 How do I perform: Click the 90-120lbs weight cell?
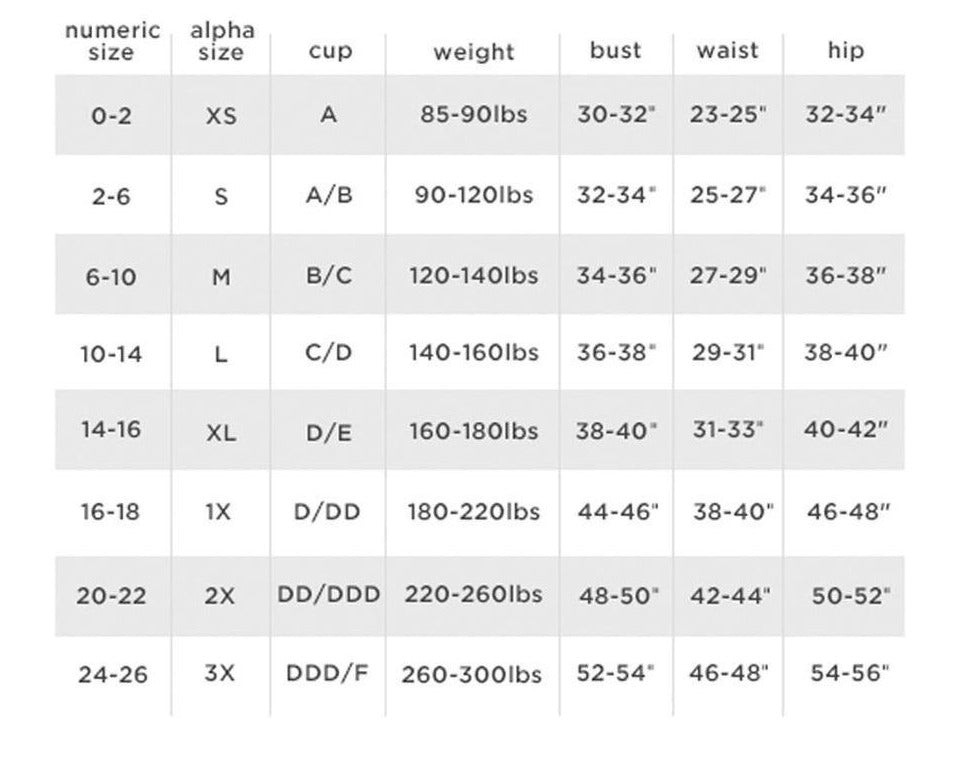click(x=473, y=195)
